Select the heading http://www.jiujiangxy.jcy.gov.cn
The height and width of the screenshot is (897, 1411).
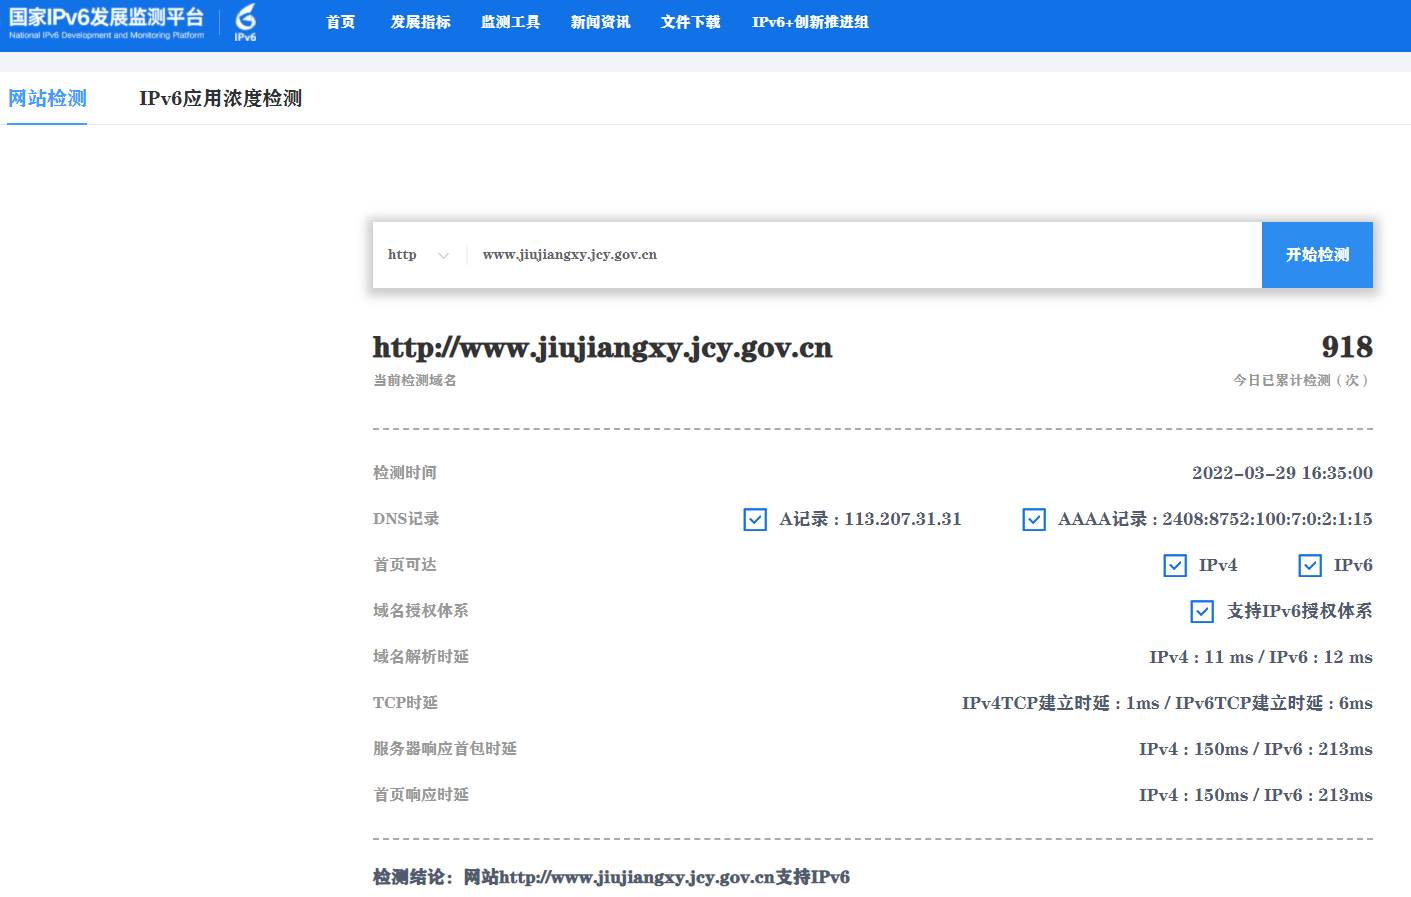[x=602, y=348]
